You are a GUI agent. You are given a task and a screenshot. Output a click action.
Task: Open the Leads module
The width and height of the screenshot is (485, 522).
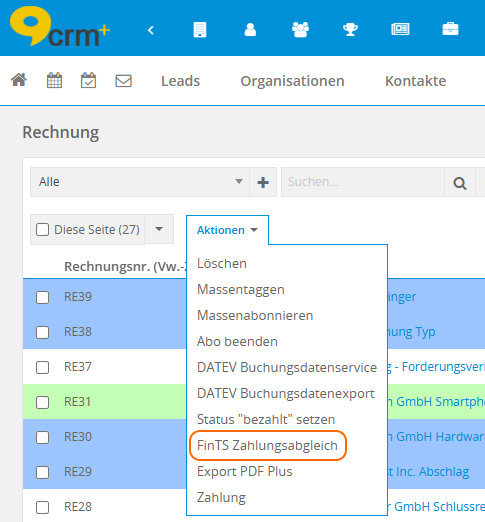[180, 81]
